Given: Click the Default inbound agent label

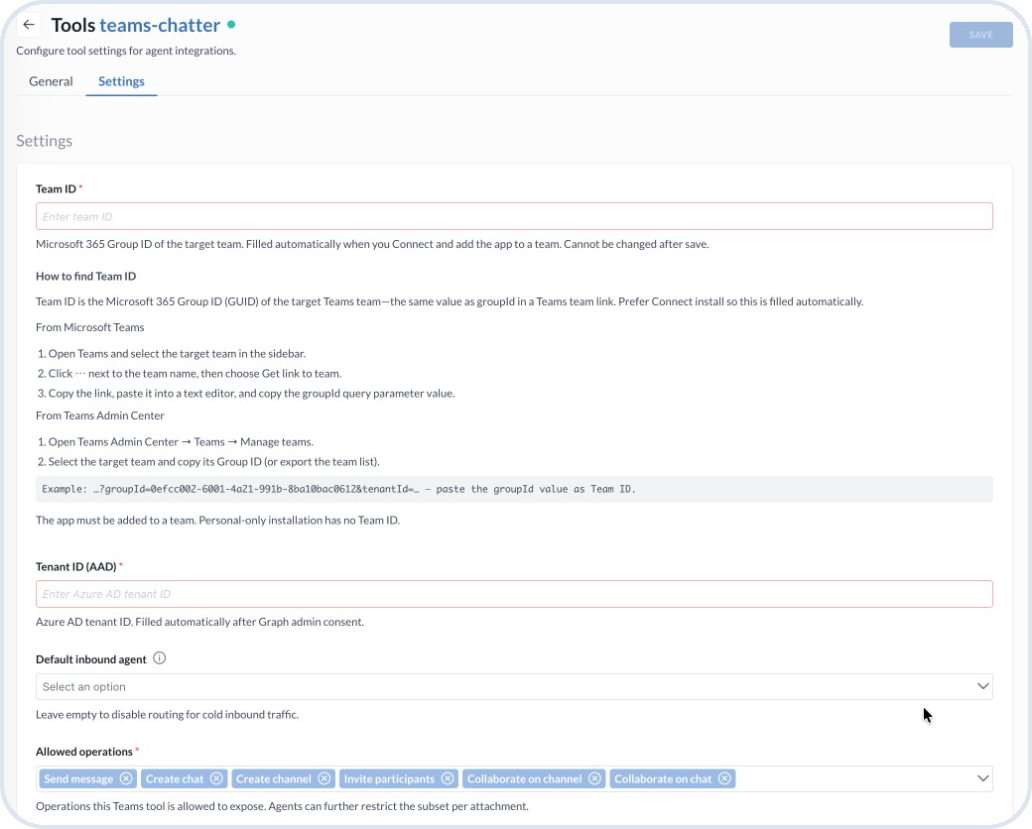Looking at the screenshot, I should (91, 659).
